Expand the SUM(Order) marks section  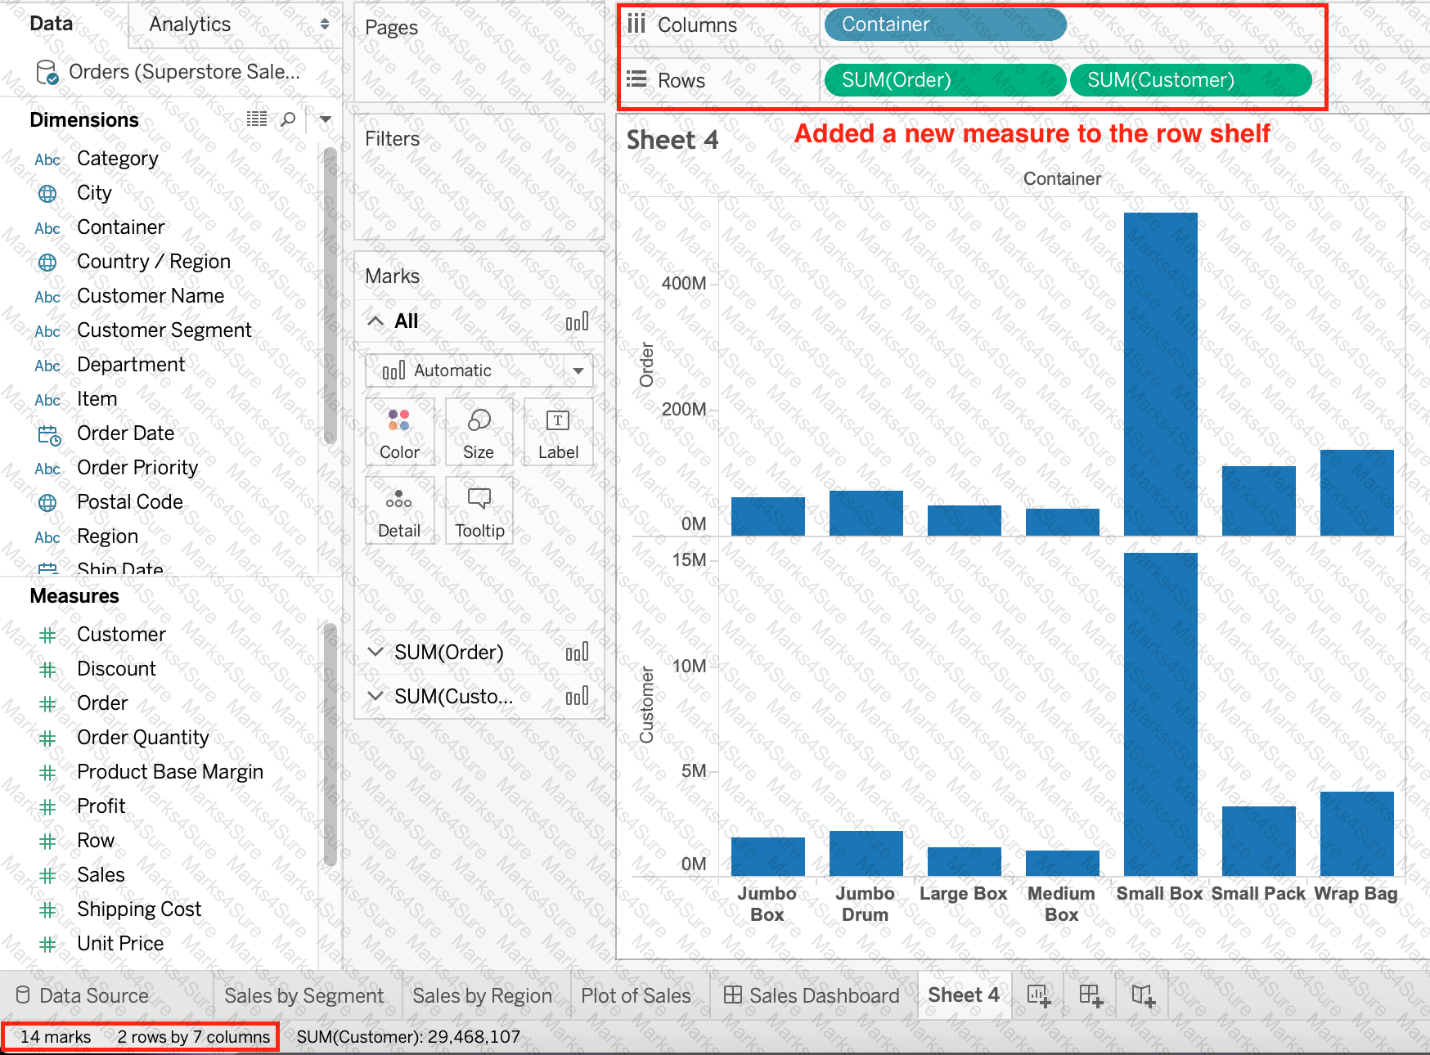tap(375, 652)
